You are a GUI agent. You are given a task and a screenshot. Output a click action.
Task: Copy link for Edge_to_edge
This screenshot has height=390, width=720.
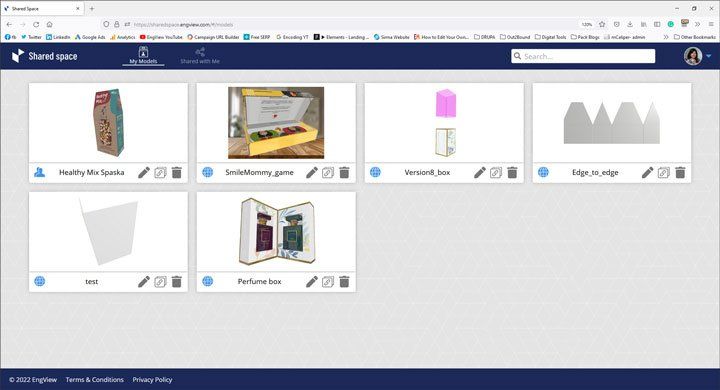[664, 173]
